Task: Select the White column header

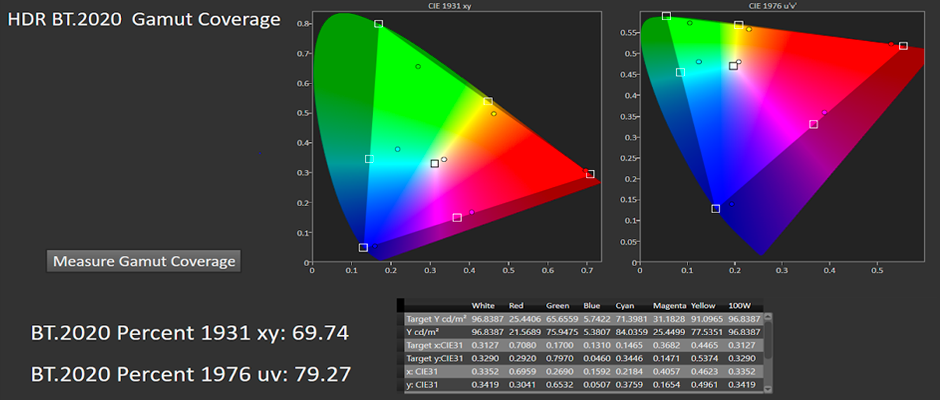Action: click(x=483, y=306)
